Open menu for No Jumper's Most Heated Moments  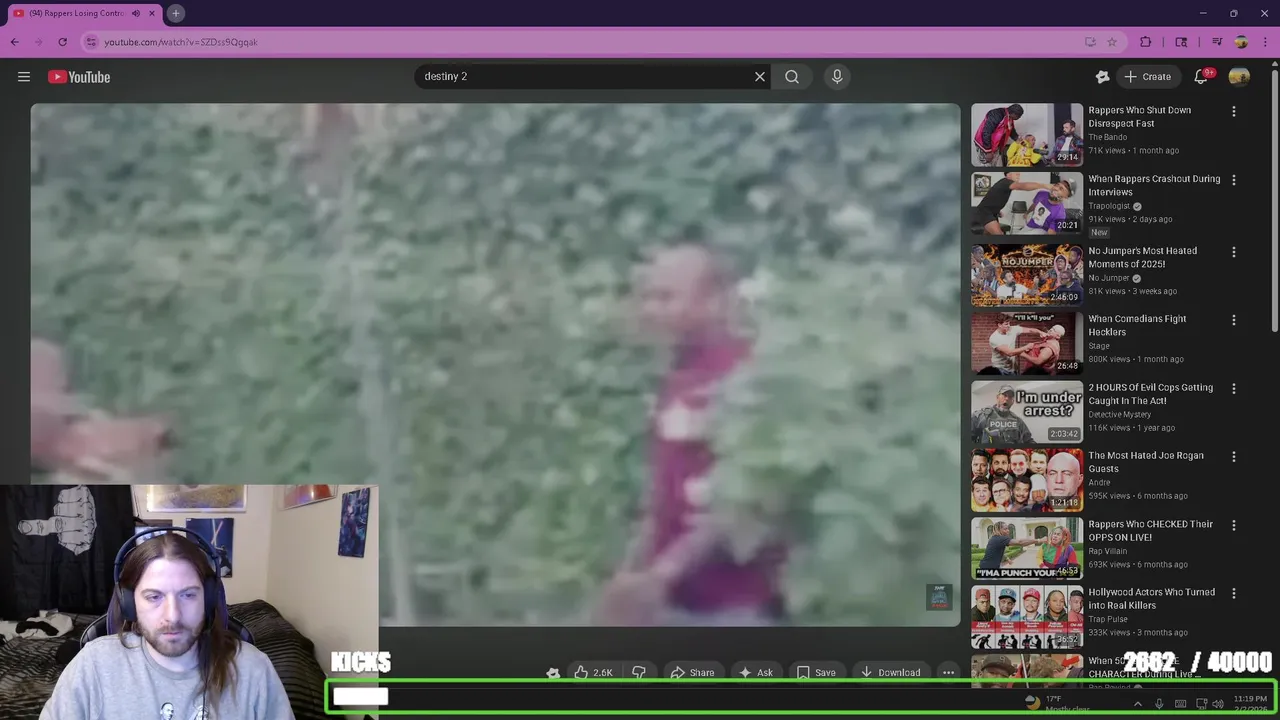tap(1233, 252)
